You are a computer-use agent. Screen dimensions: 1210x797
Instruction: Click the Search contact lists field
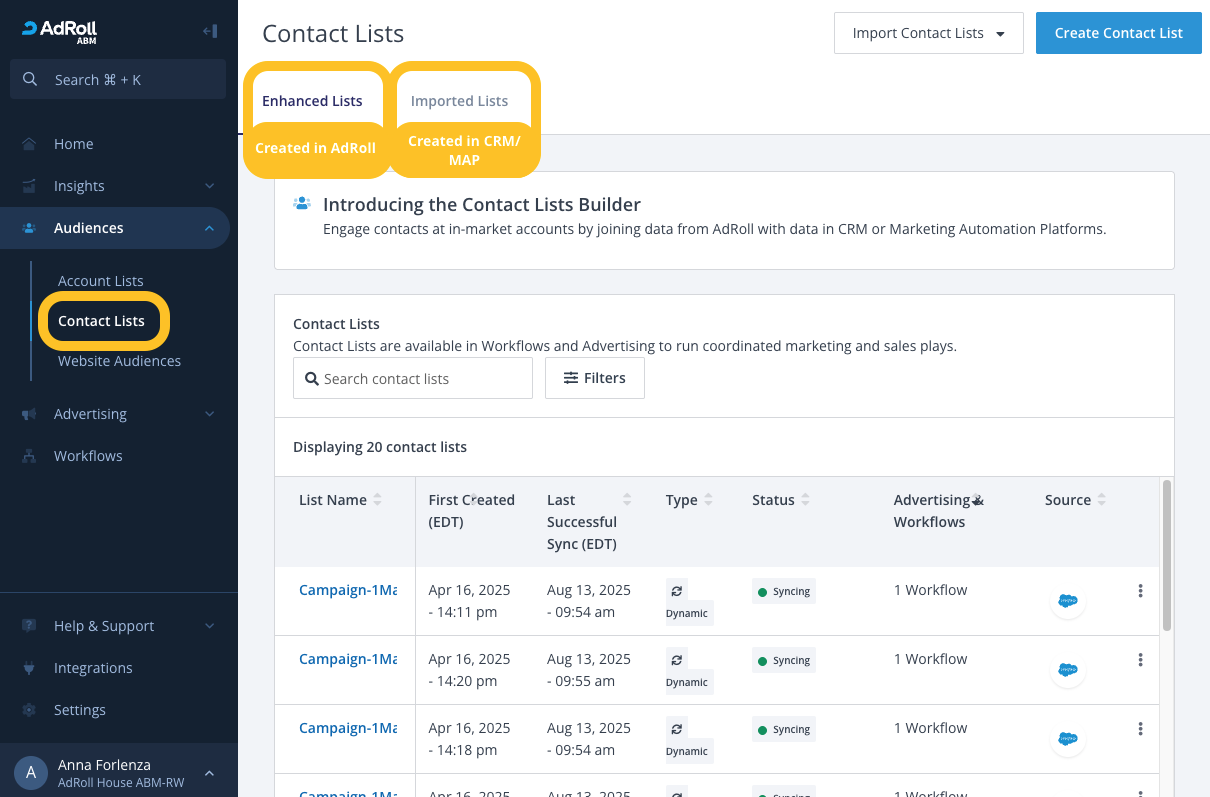[x=413, y=379]
